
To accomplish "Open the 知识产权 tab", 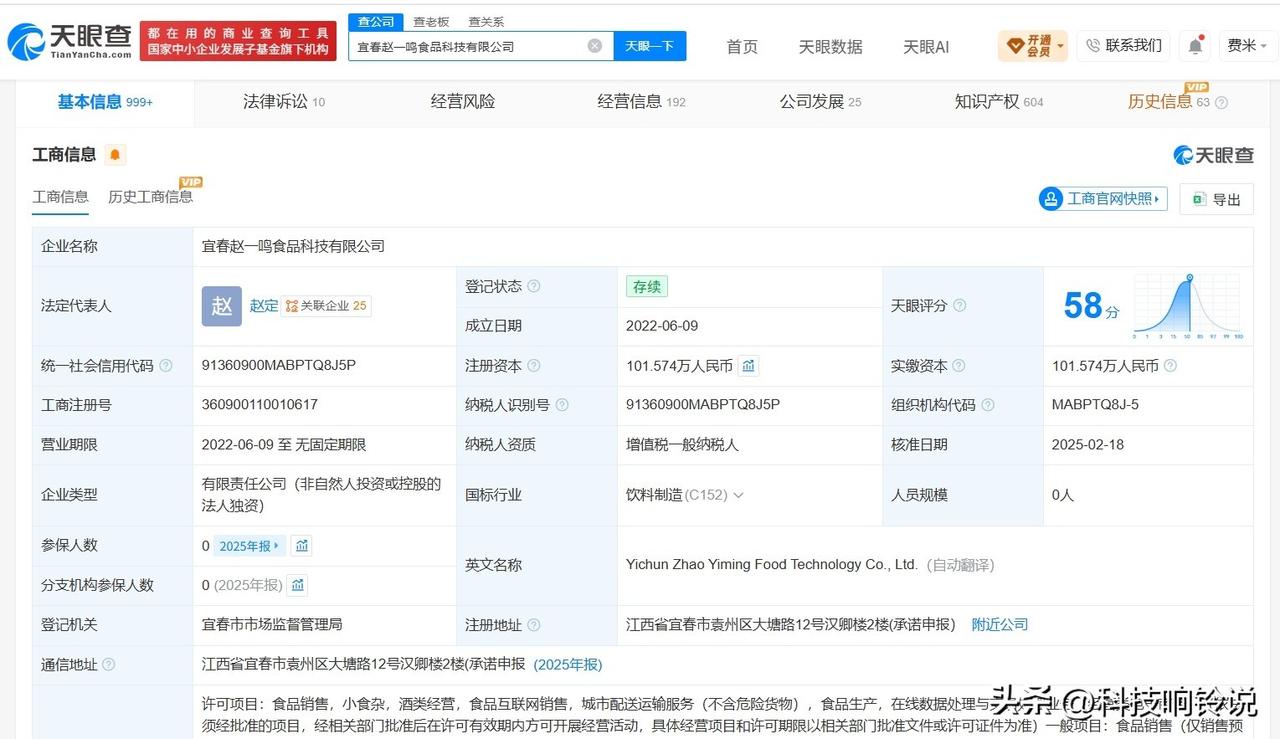I will pos(999,102).
